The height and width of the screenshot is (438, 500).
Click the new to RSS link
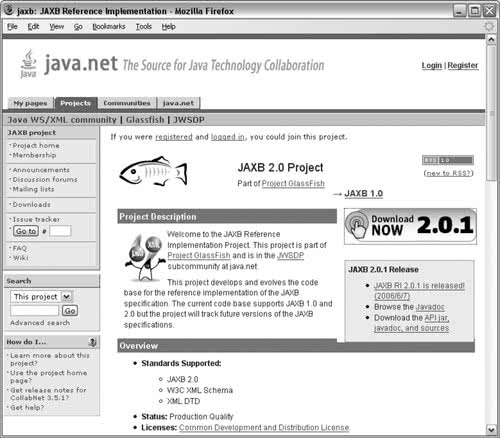449,173
